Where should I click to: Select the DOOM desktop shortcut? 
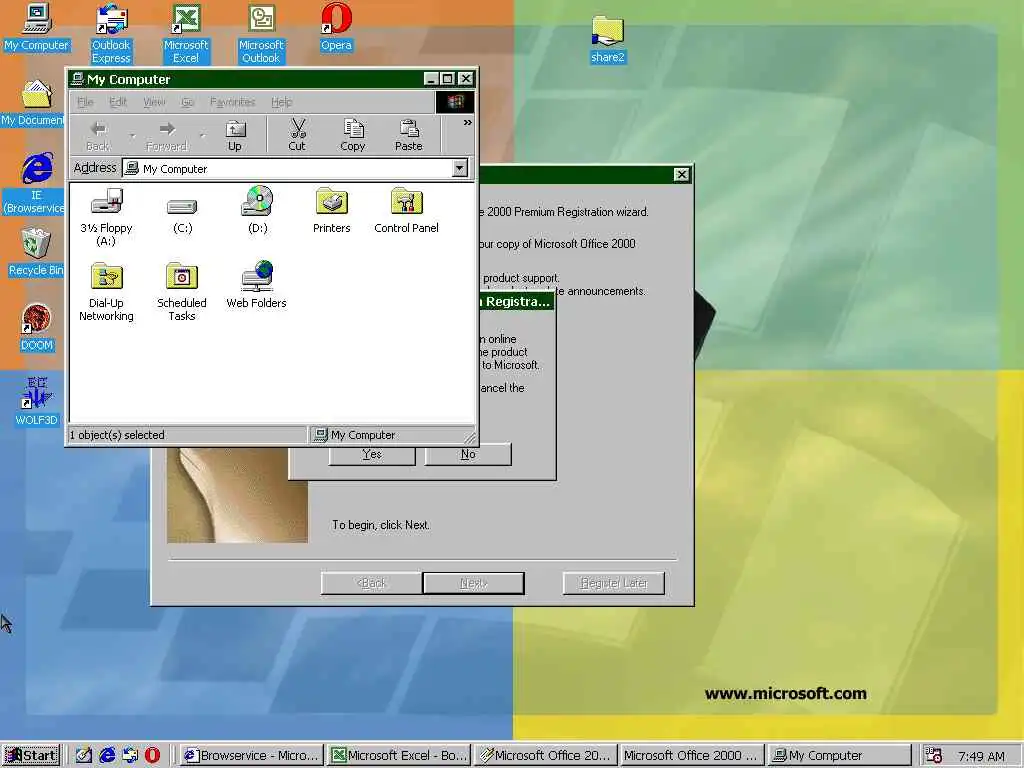click(x=37, y=328)
